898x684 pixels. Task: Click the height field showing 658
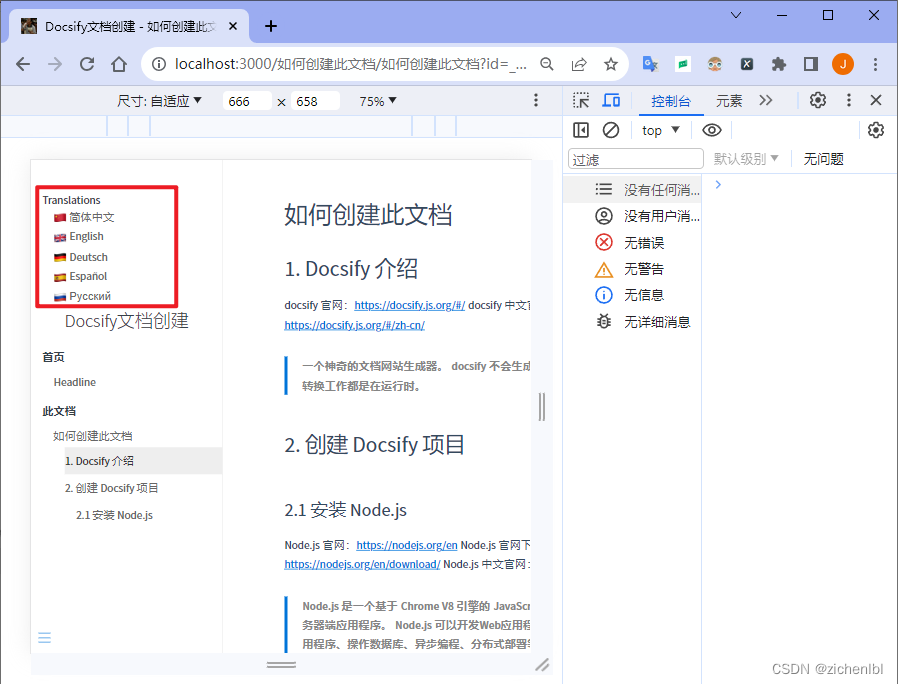[x=316, y=101]
